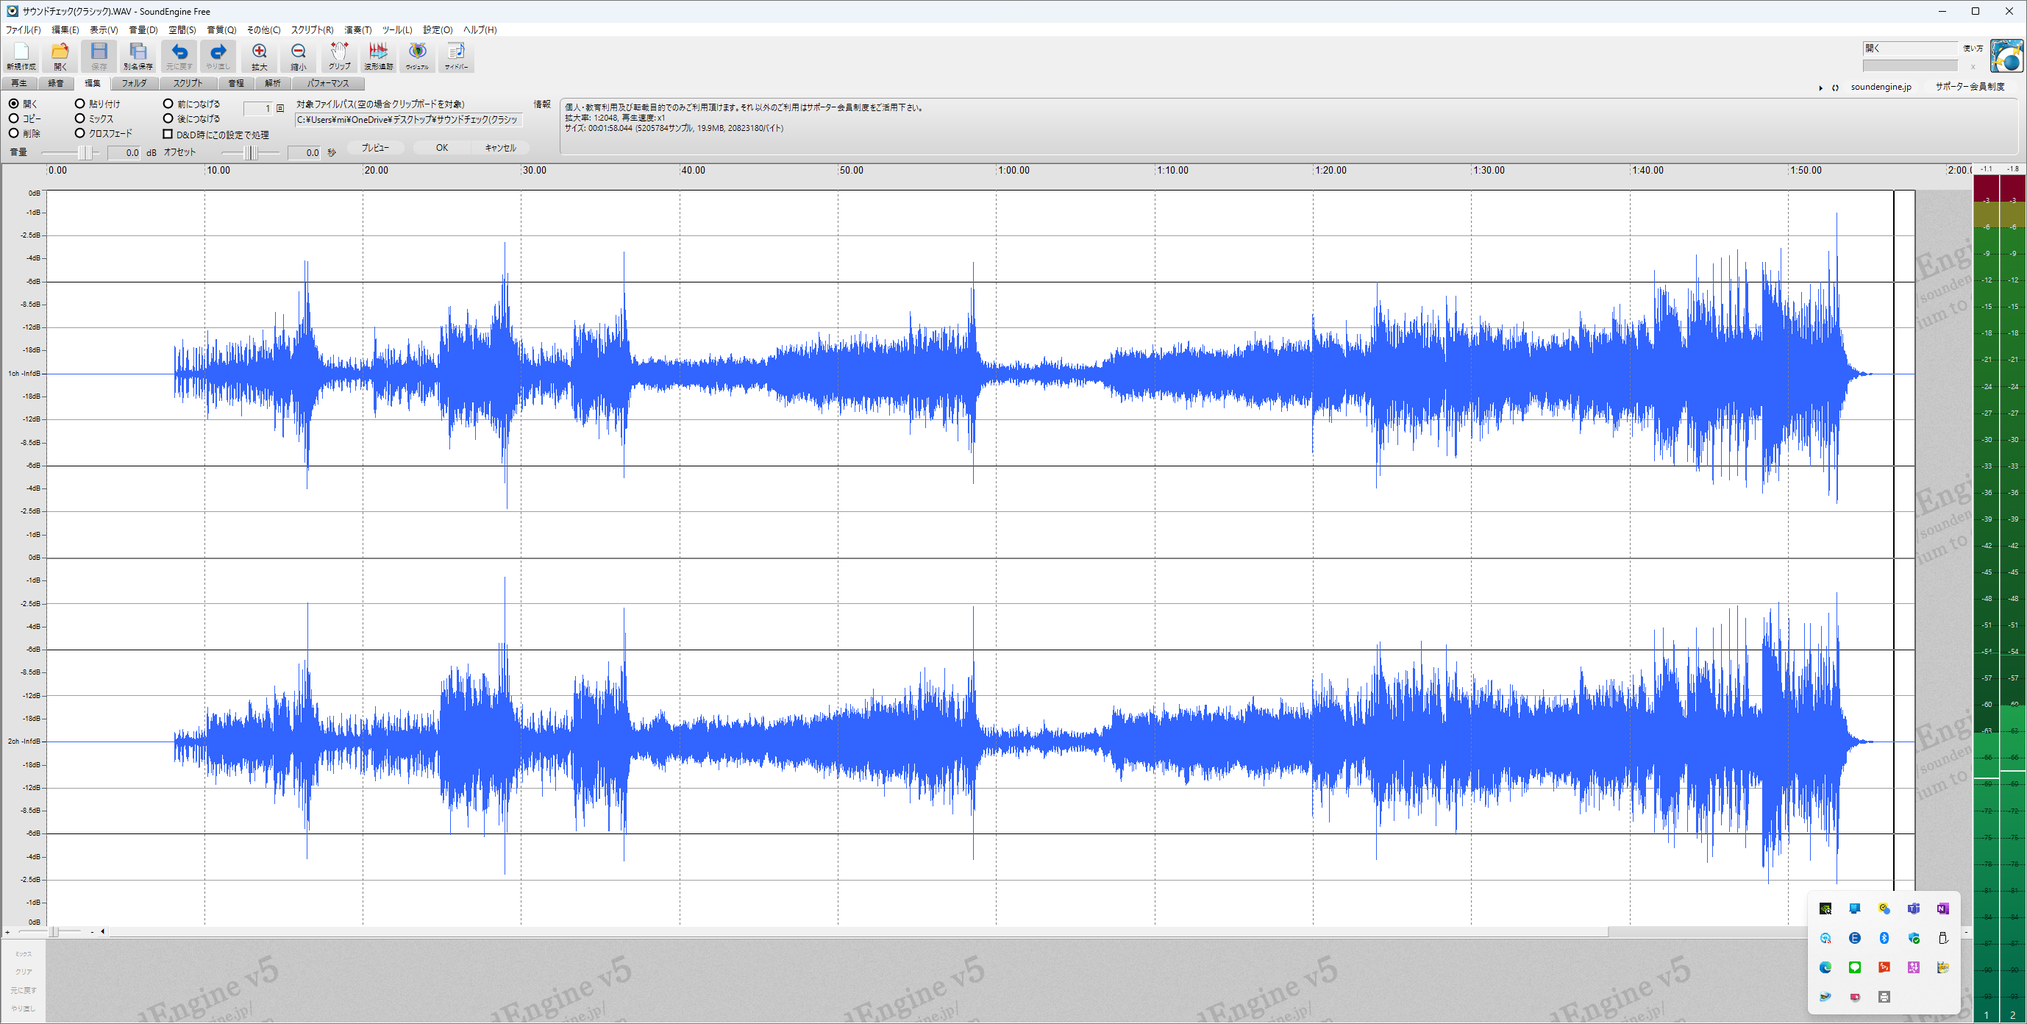Select the グリップ hand tool
This screenshot has height=1024, width=2027.
tap(339, 56)
